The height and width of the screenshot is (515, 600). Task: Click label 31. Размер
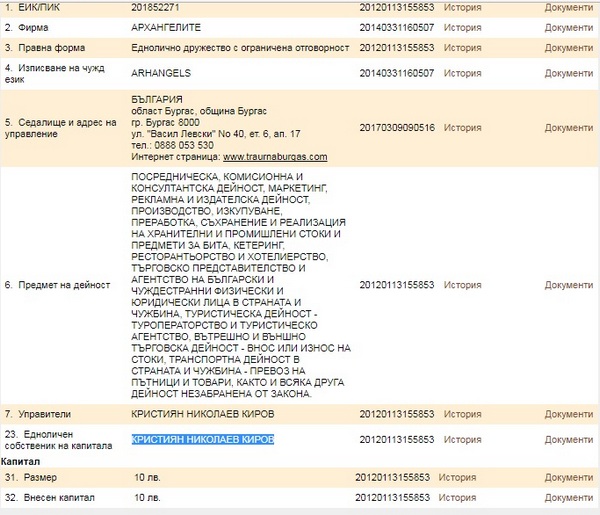[x=31, y=478]
